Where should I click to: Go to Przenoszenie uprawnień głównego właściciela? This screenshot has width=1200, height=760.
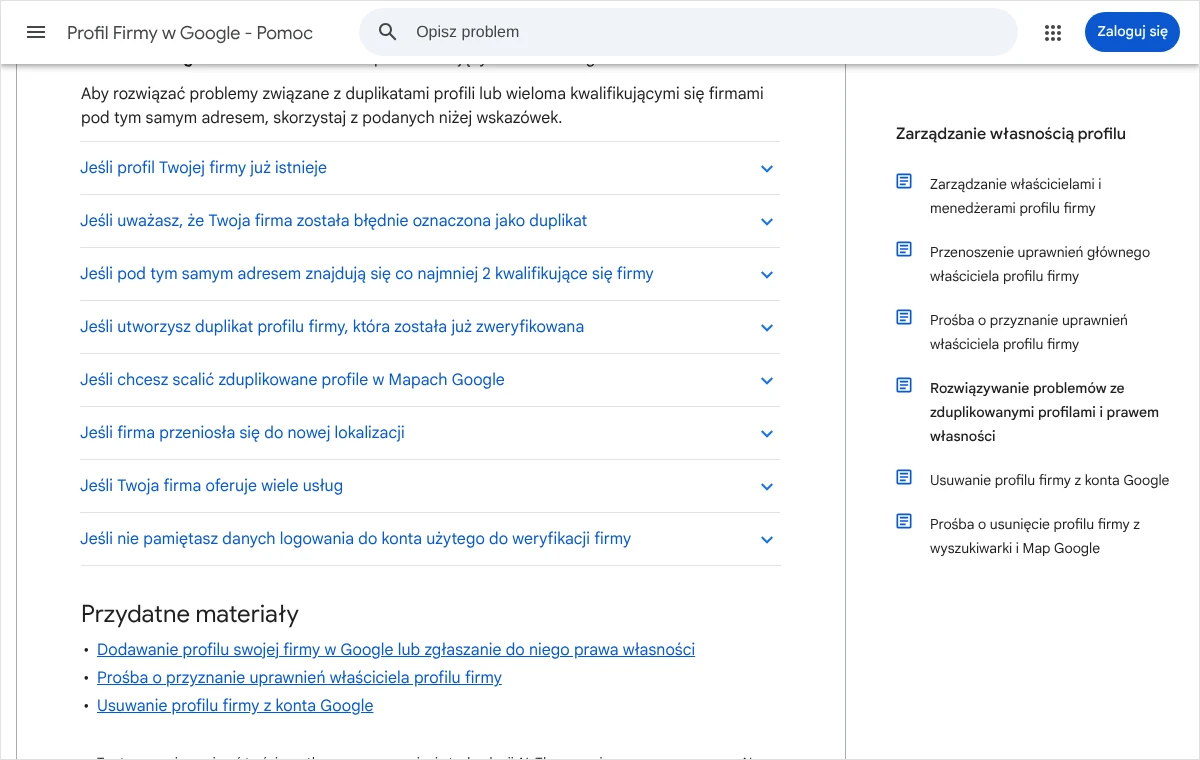(1040, 264)
